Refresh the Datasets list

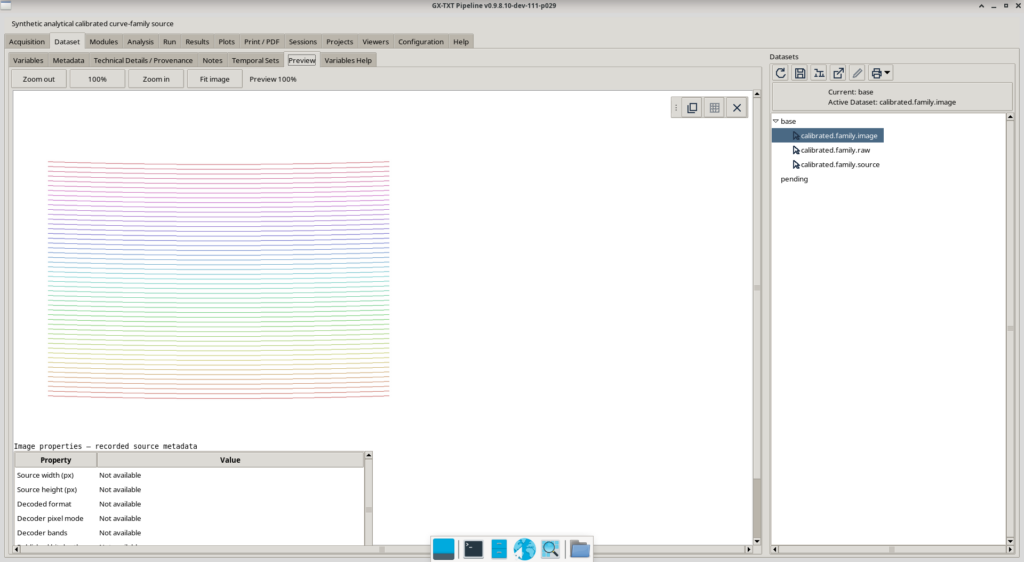click(780, 73)
